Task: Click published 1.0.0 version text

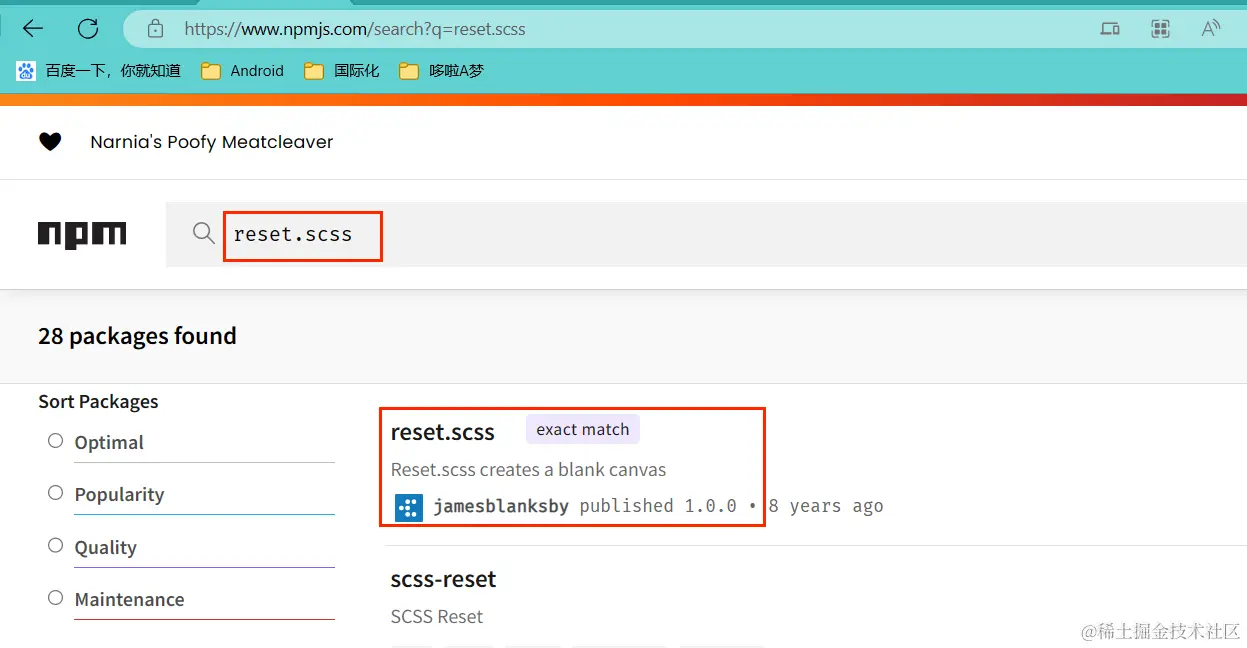Action: tap(658, 506)
